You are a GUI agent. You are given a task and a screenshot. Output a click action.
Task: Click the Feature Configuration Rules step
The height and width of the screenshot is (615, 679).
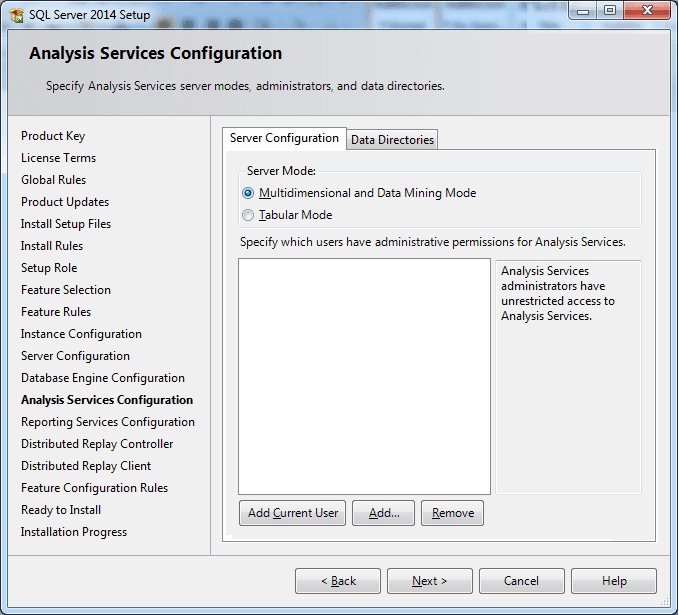[x=94, y=488]
